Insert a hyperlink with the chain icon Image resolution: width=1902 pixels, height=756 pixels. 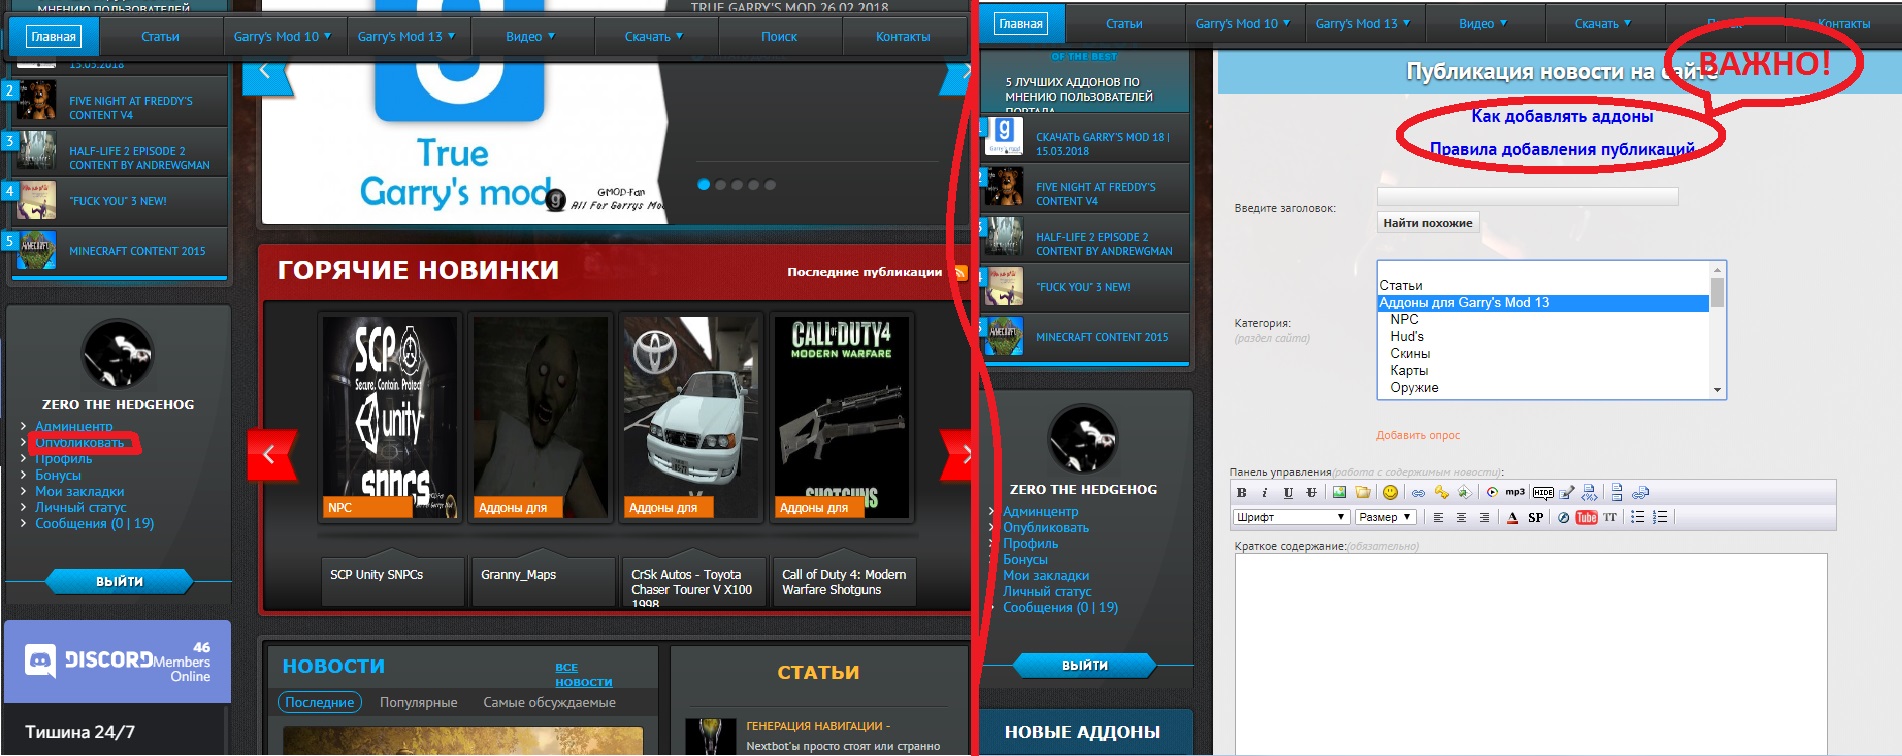coord(1418,493)
